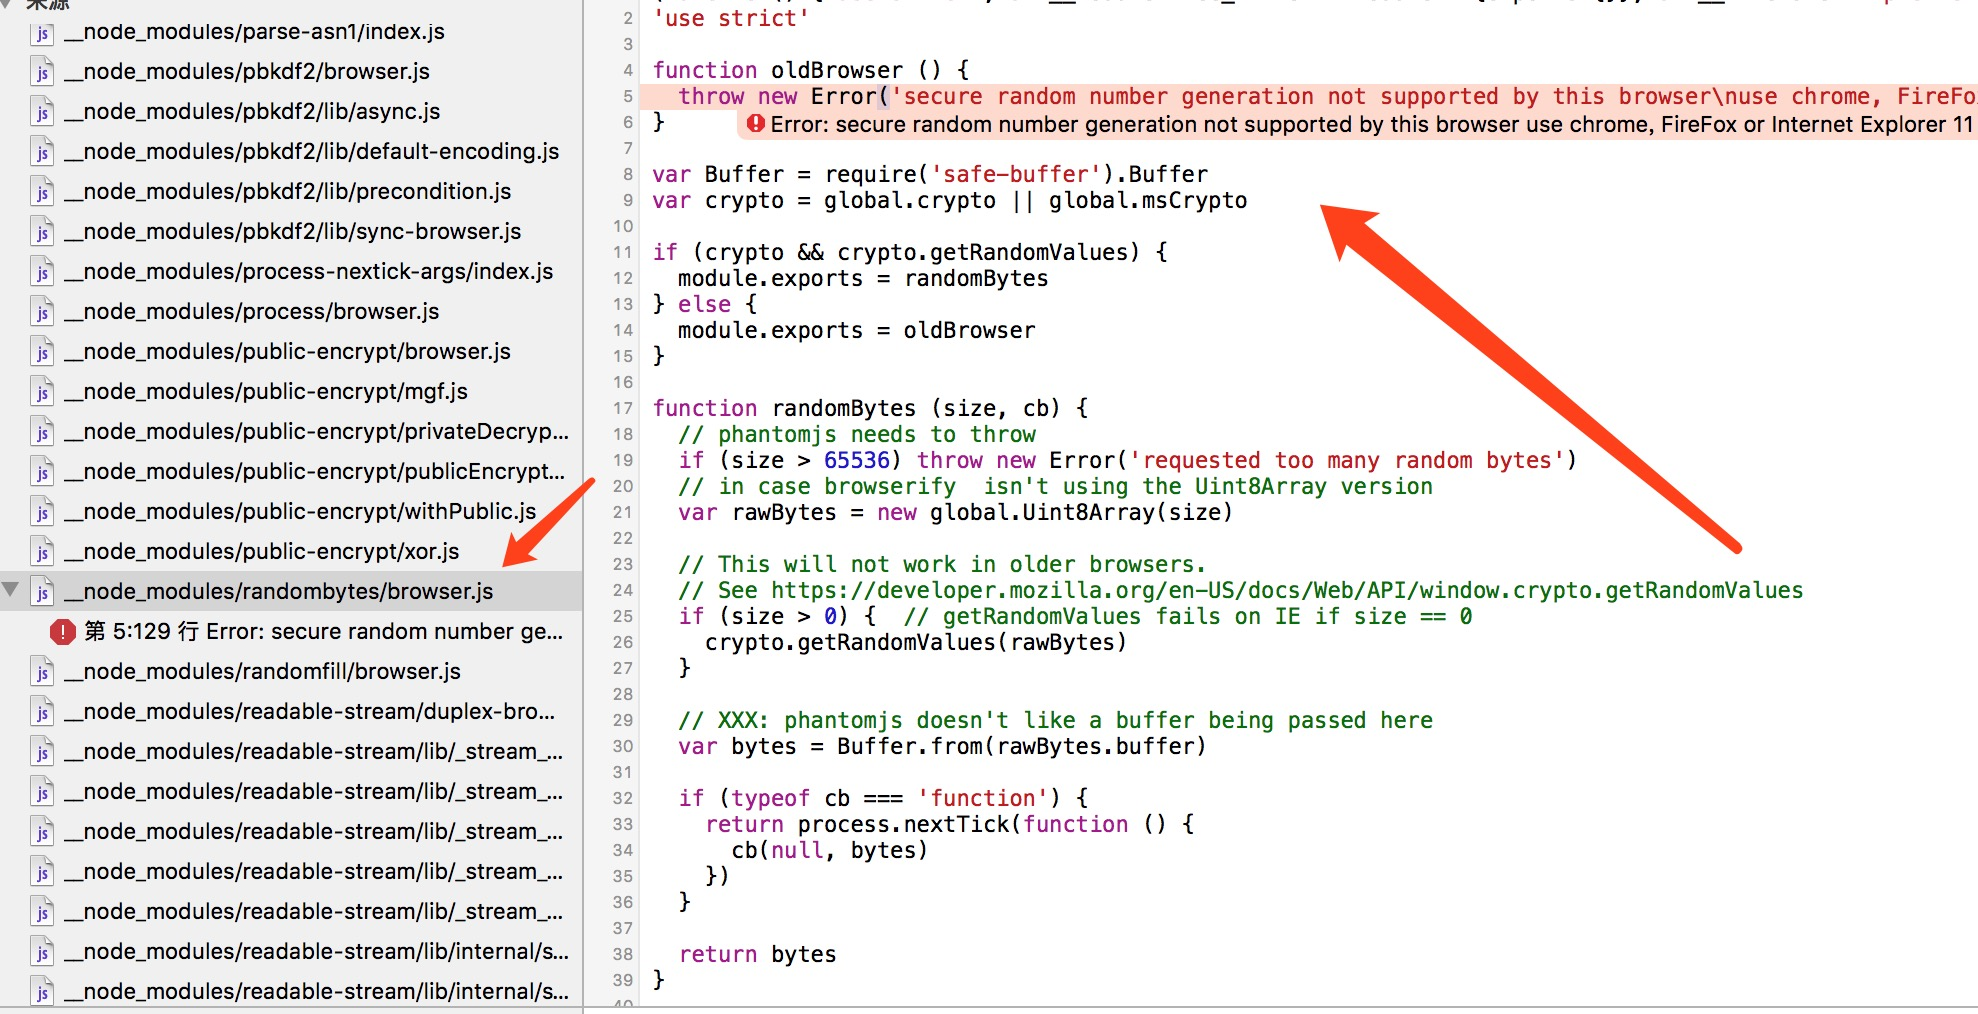Click the 'function randomBytes (size, cb) {' line
The image size is (1978, 1014).
(870, 408)
